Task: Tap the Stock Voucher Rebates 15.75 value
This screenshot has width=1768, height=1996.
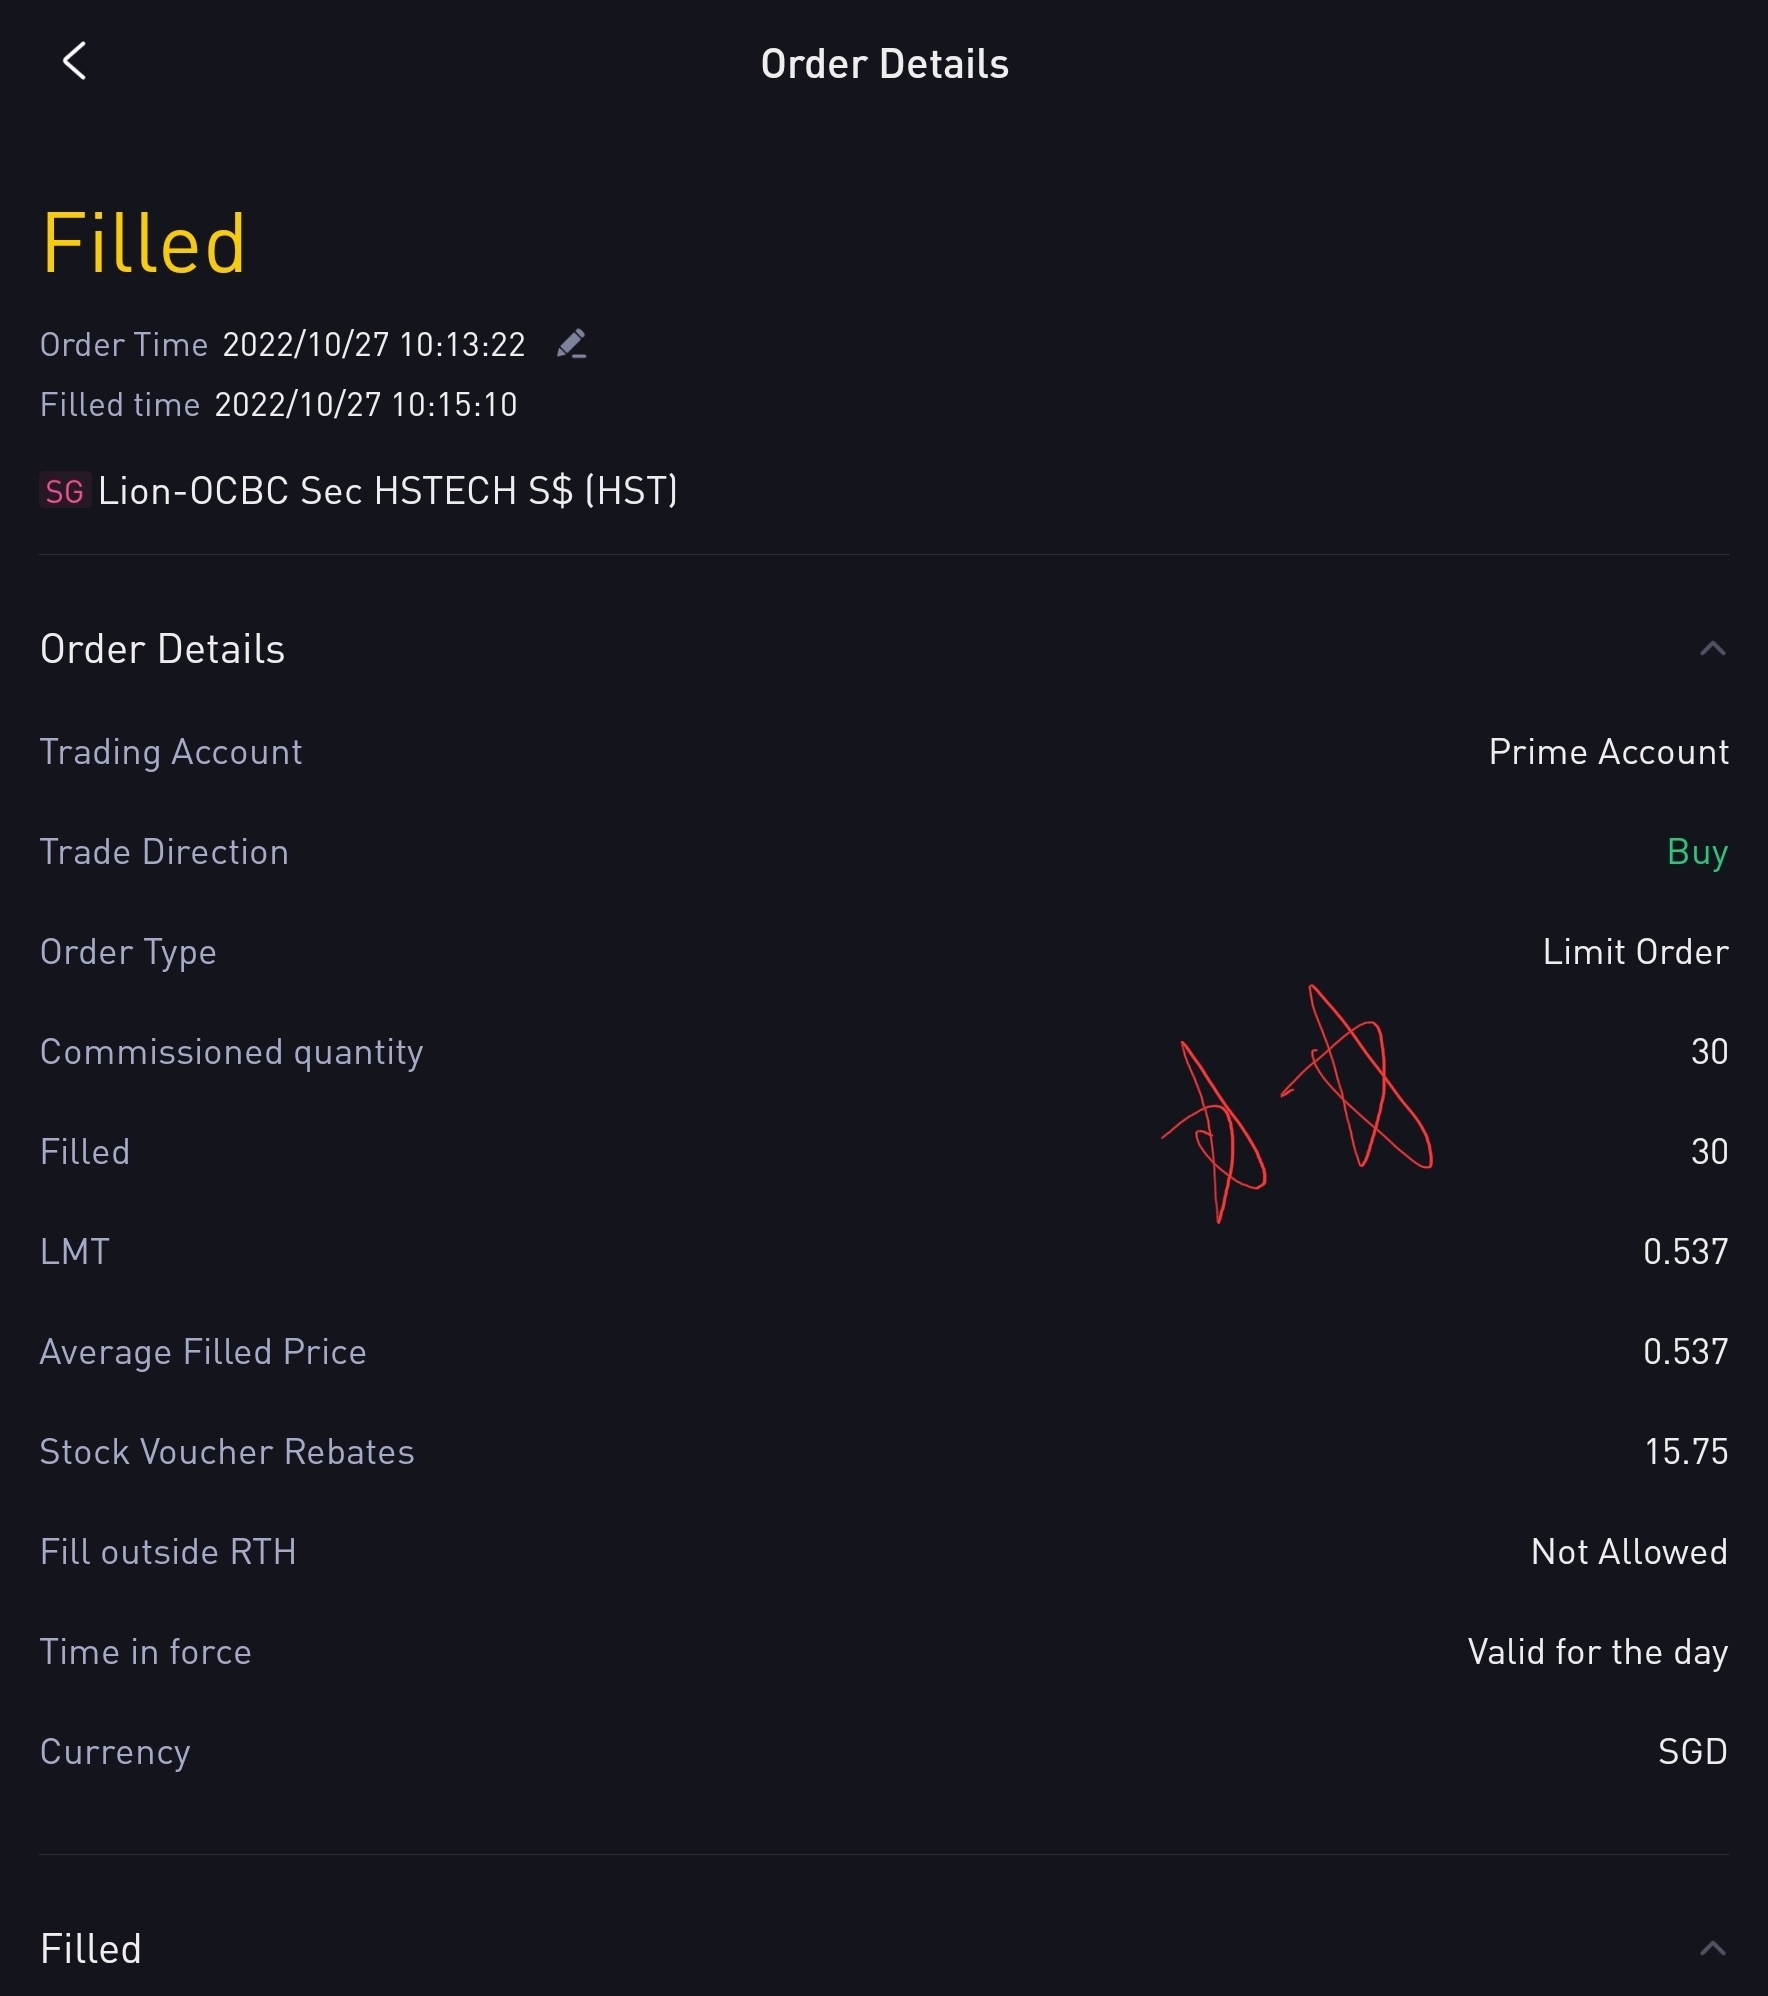Action: [x=1686, y=1452]
